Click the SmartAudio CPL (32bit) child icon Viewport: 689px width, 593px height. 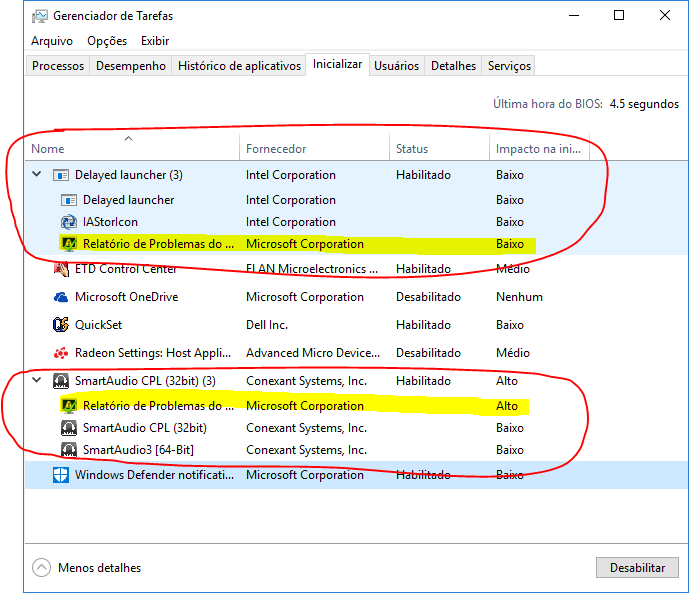[x=69, y=428]
